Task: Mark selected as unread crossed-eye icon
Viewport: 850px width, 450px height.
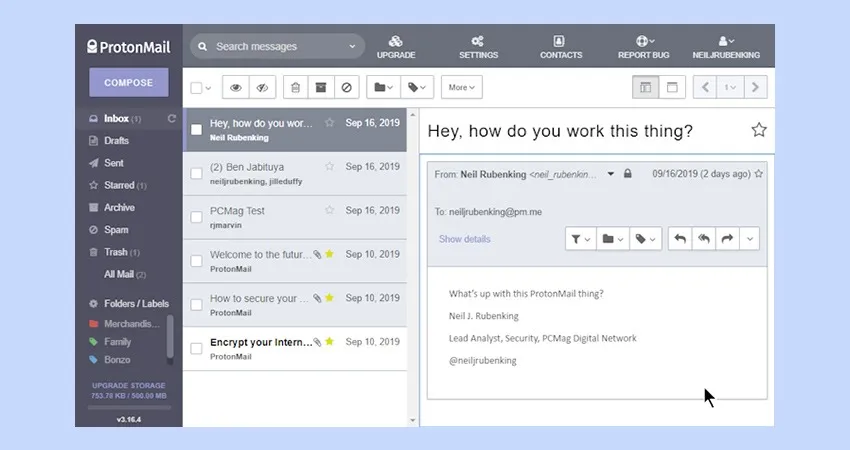Action: 262,87
